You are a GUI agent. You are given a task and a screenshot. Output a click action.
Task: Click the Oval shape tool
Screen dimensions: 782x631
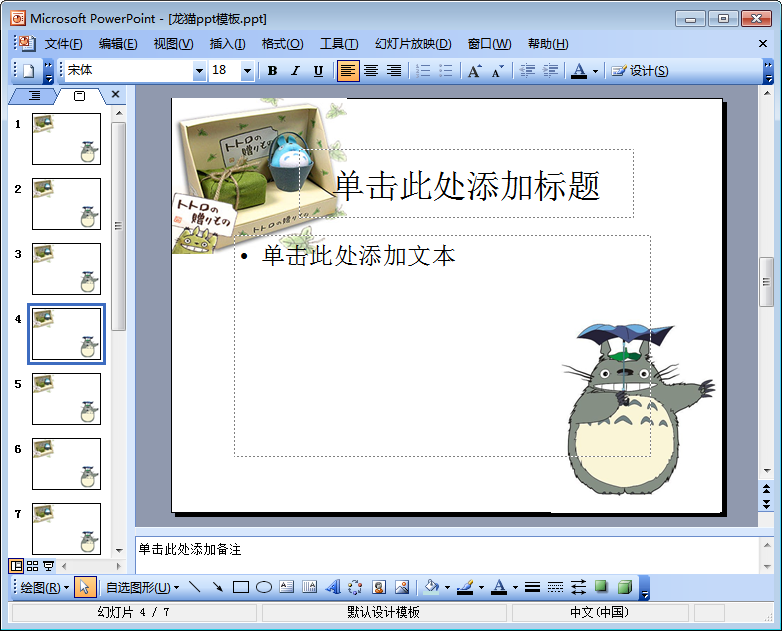264,587
